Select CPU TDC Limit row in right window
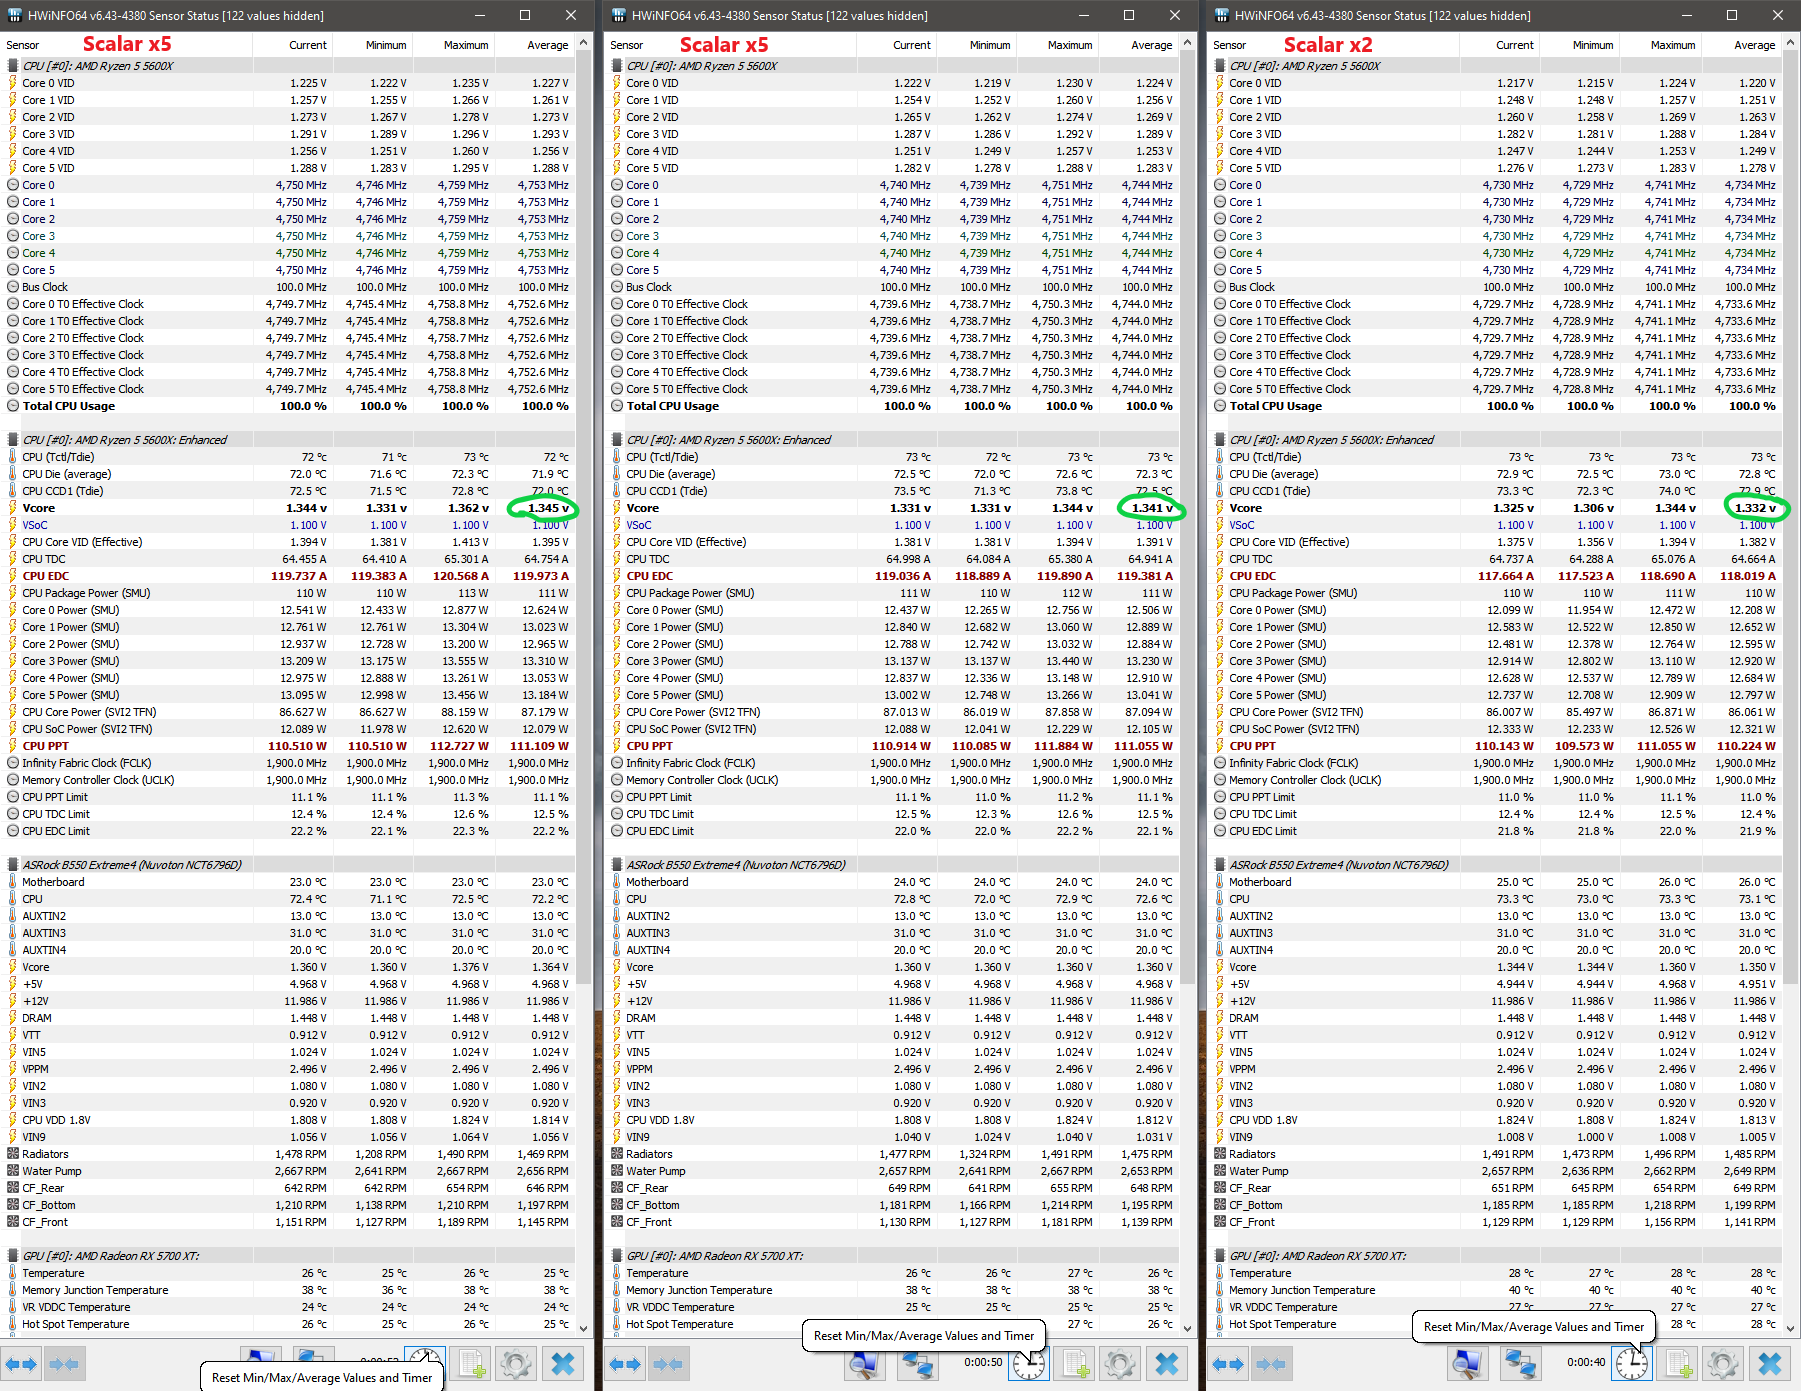 [x=1496, y=814]
